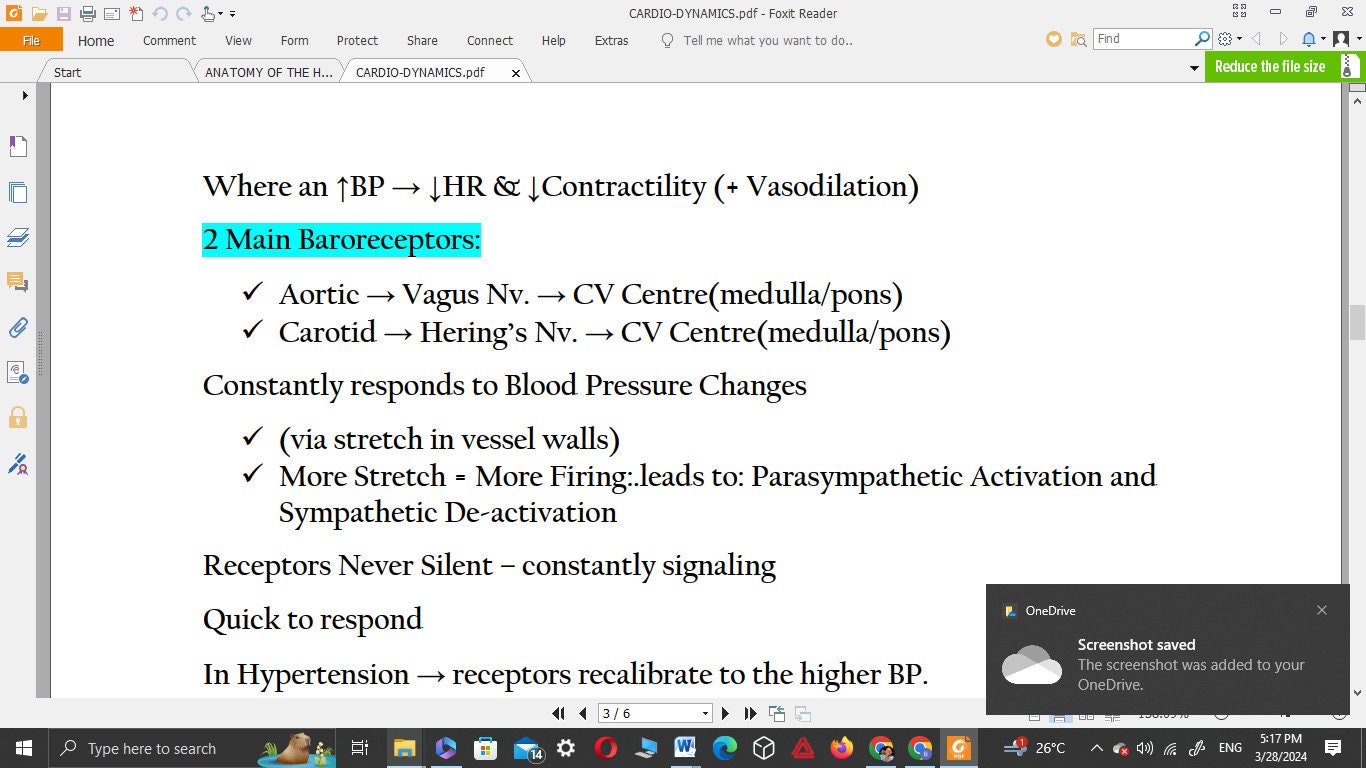Switch to the Comment ribbon tab
Image resolution: width=1366 pixels, height=768 pixels.
tap(169, 40)
